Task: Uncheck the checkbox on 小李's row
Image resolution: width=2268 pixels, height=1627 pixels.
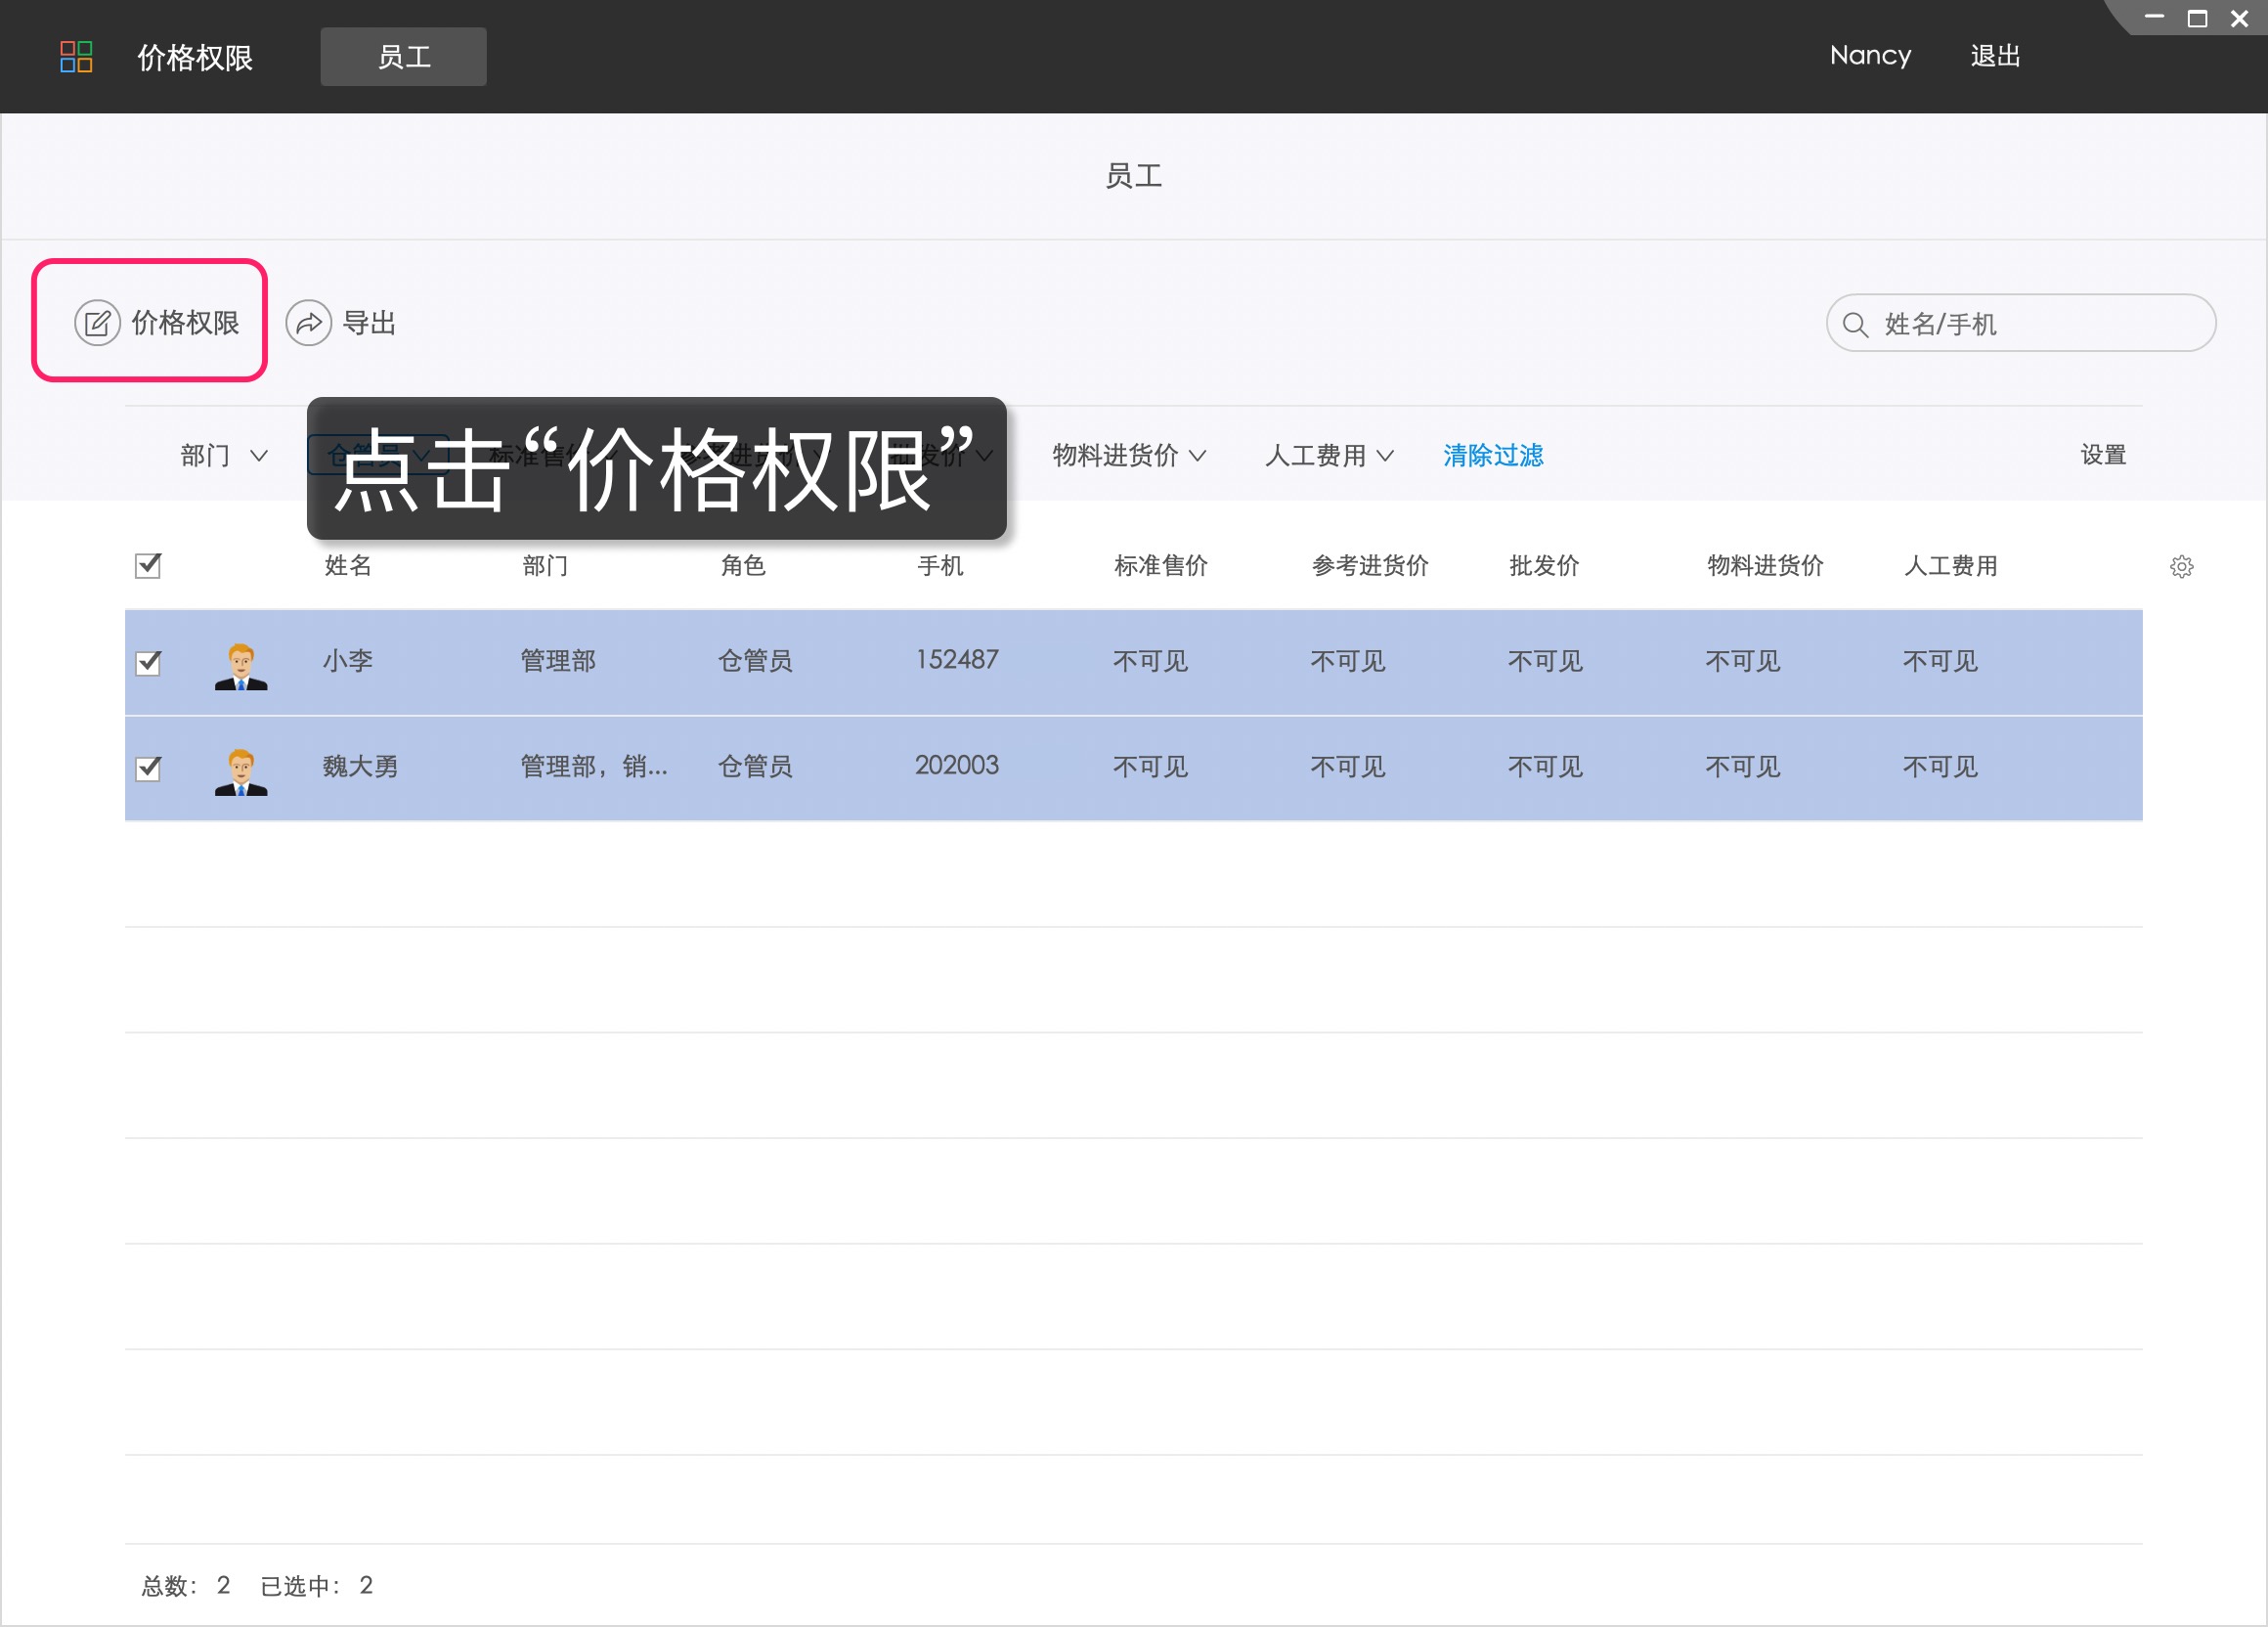Action: (x=147, y=661)
